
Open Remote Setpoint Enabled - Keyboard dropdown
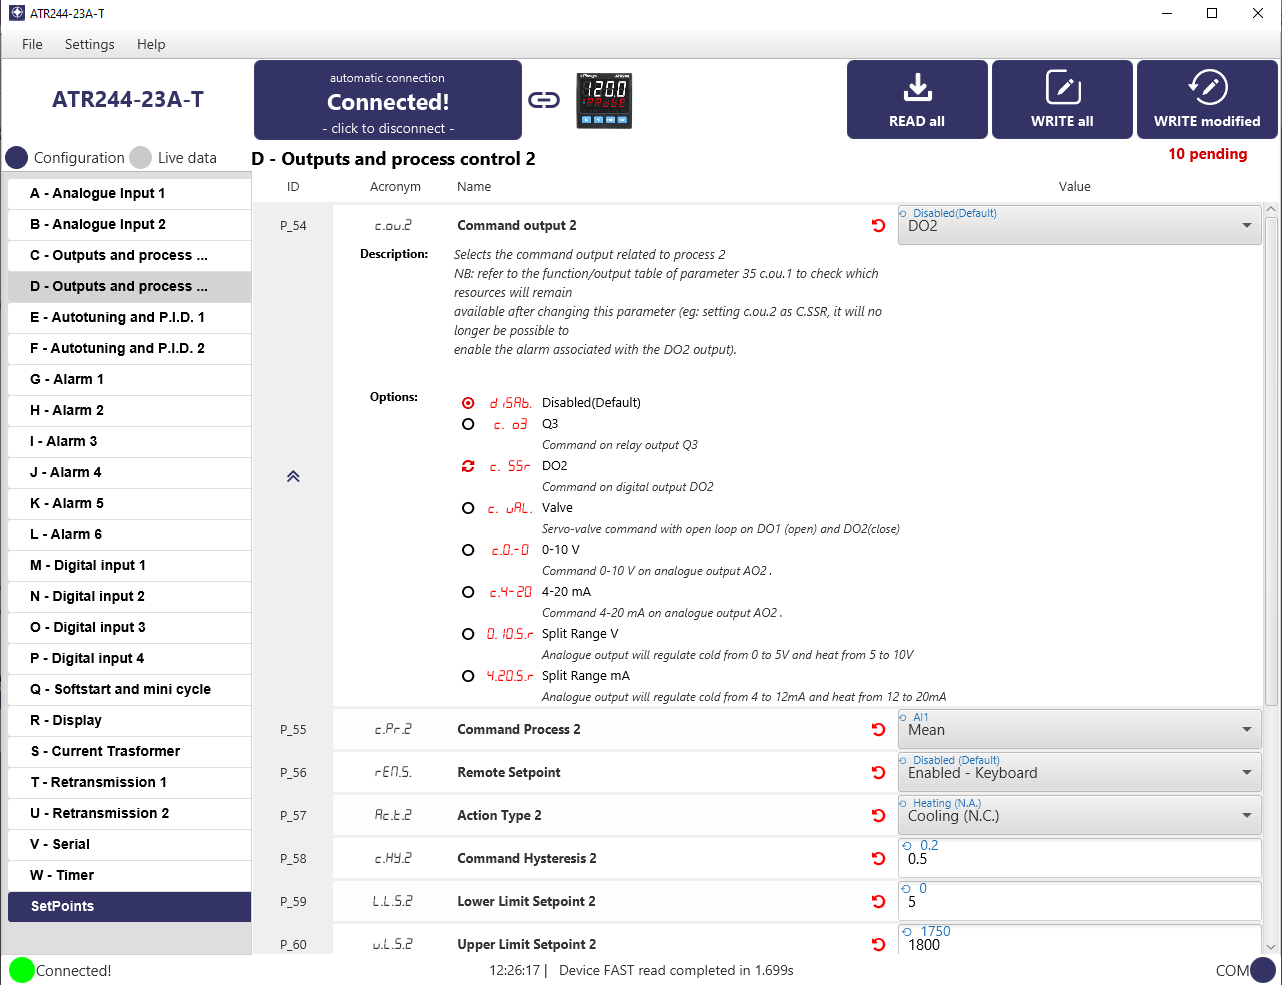(1080, 773)
